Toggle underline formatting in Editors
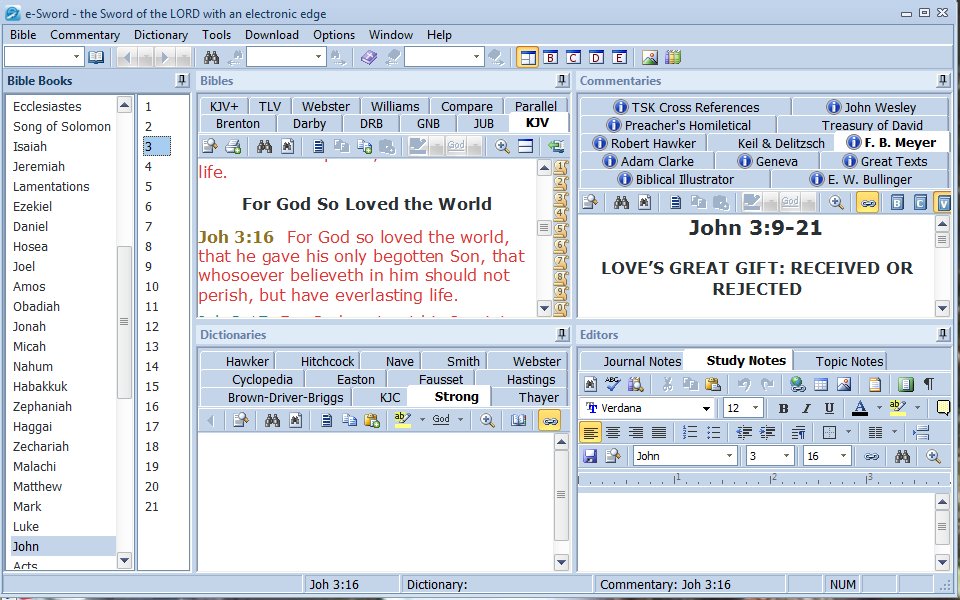Viewport: 960px width, 600px height. pyautogui.click(x=829, y=408)
